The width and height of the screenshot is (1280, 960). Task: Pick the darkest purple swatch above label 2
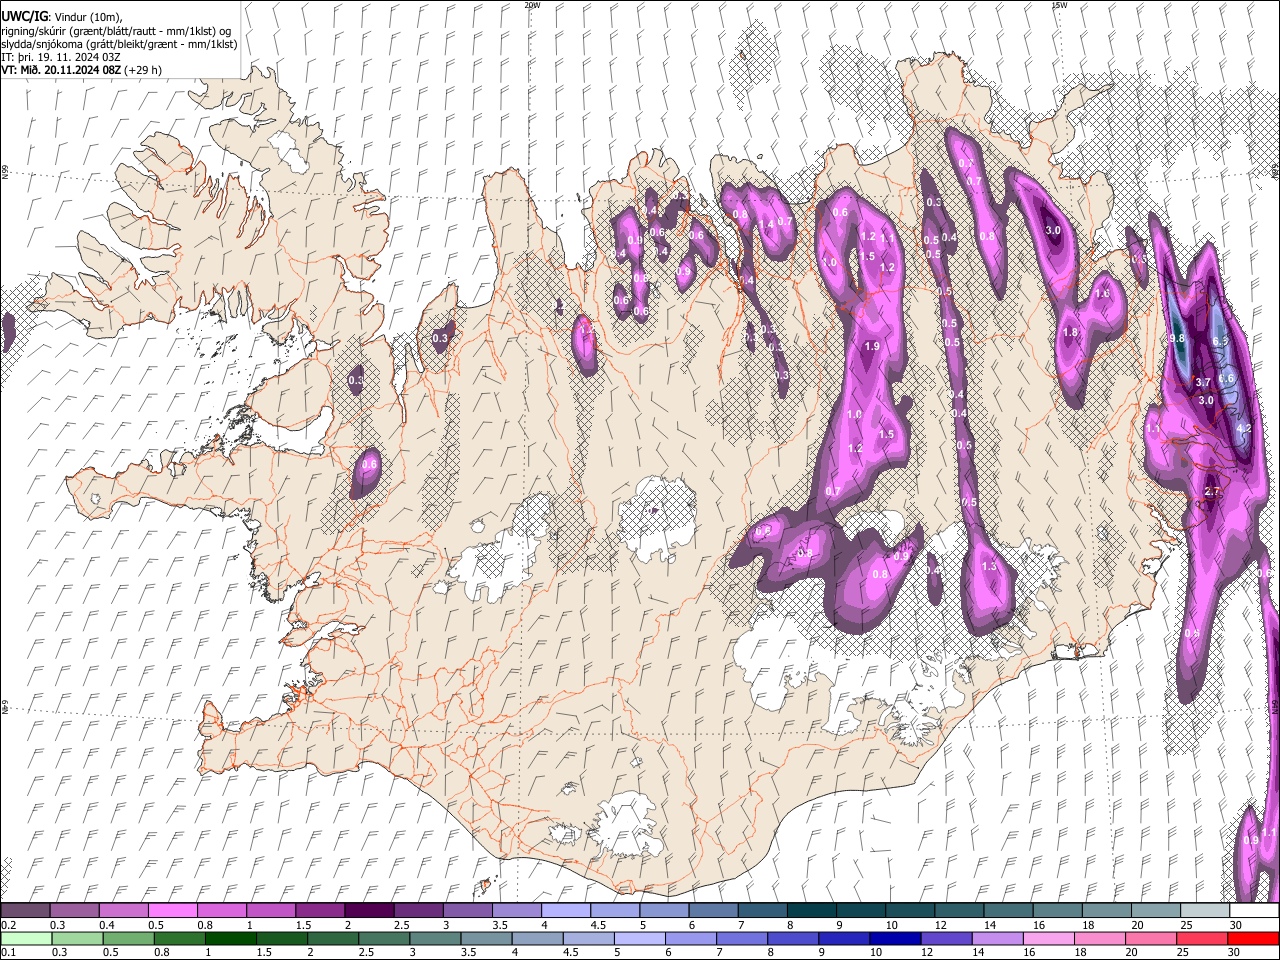(368, 910)
